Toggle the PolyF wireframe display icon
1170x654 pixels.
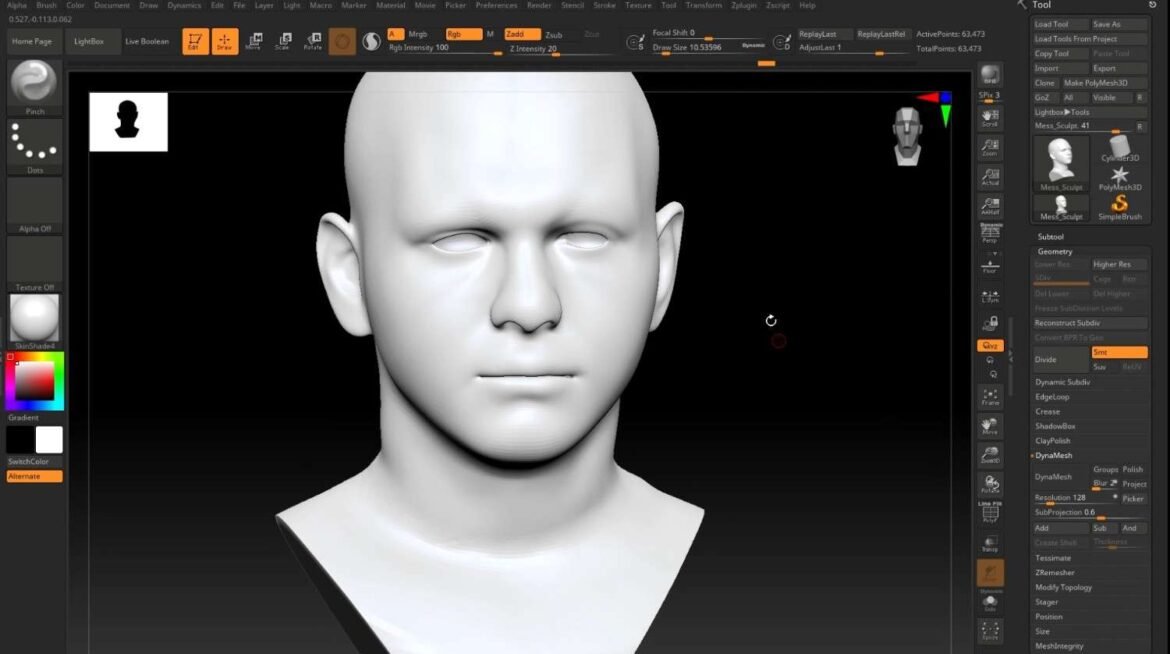(x=990, y=512)
